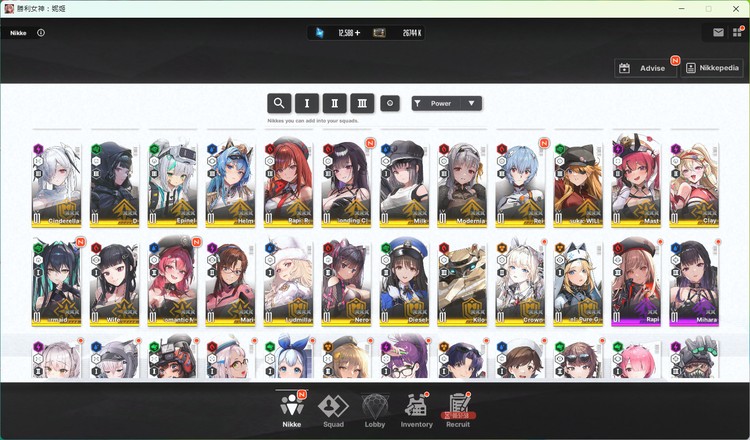Click the sort order arrow beside Power
750x440 pixels.
[x=472, y=103]
